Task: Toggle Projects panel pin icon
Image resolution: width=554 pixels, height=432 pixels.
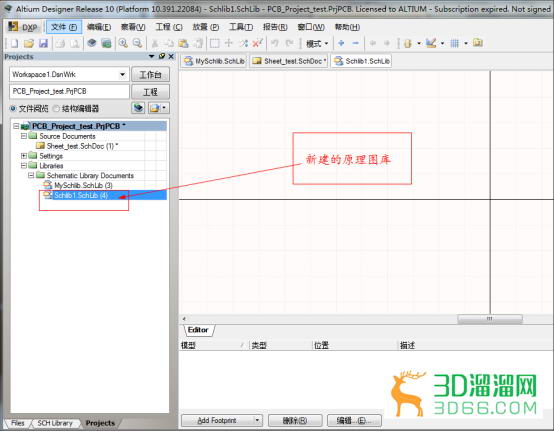Action: tap(162, 56)
